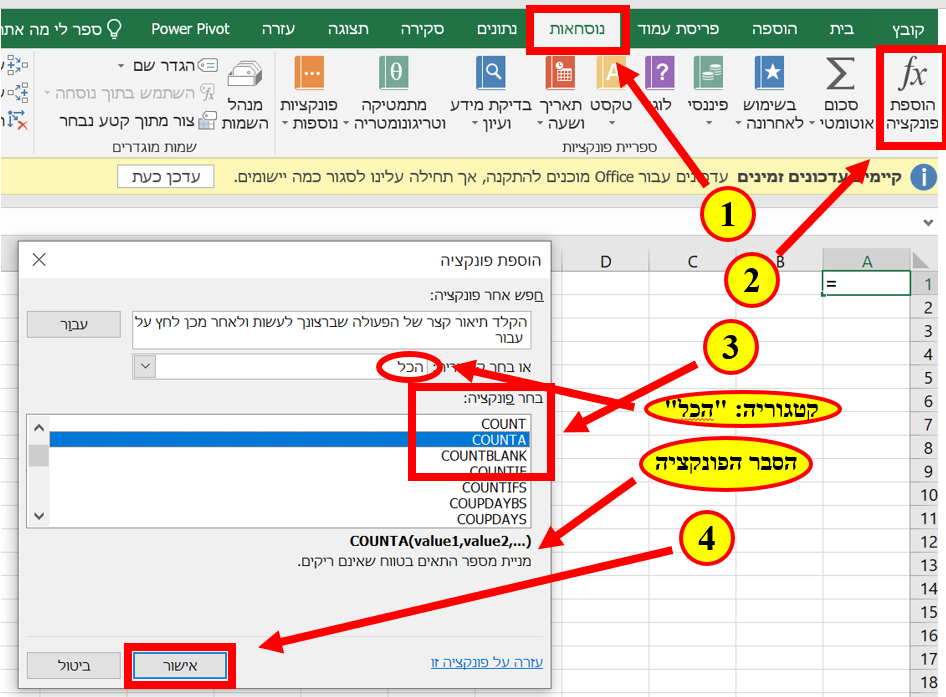Click the ביטול (Cancel) button
This screenshot has height=697, width=946.
point(74,666)
